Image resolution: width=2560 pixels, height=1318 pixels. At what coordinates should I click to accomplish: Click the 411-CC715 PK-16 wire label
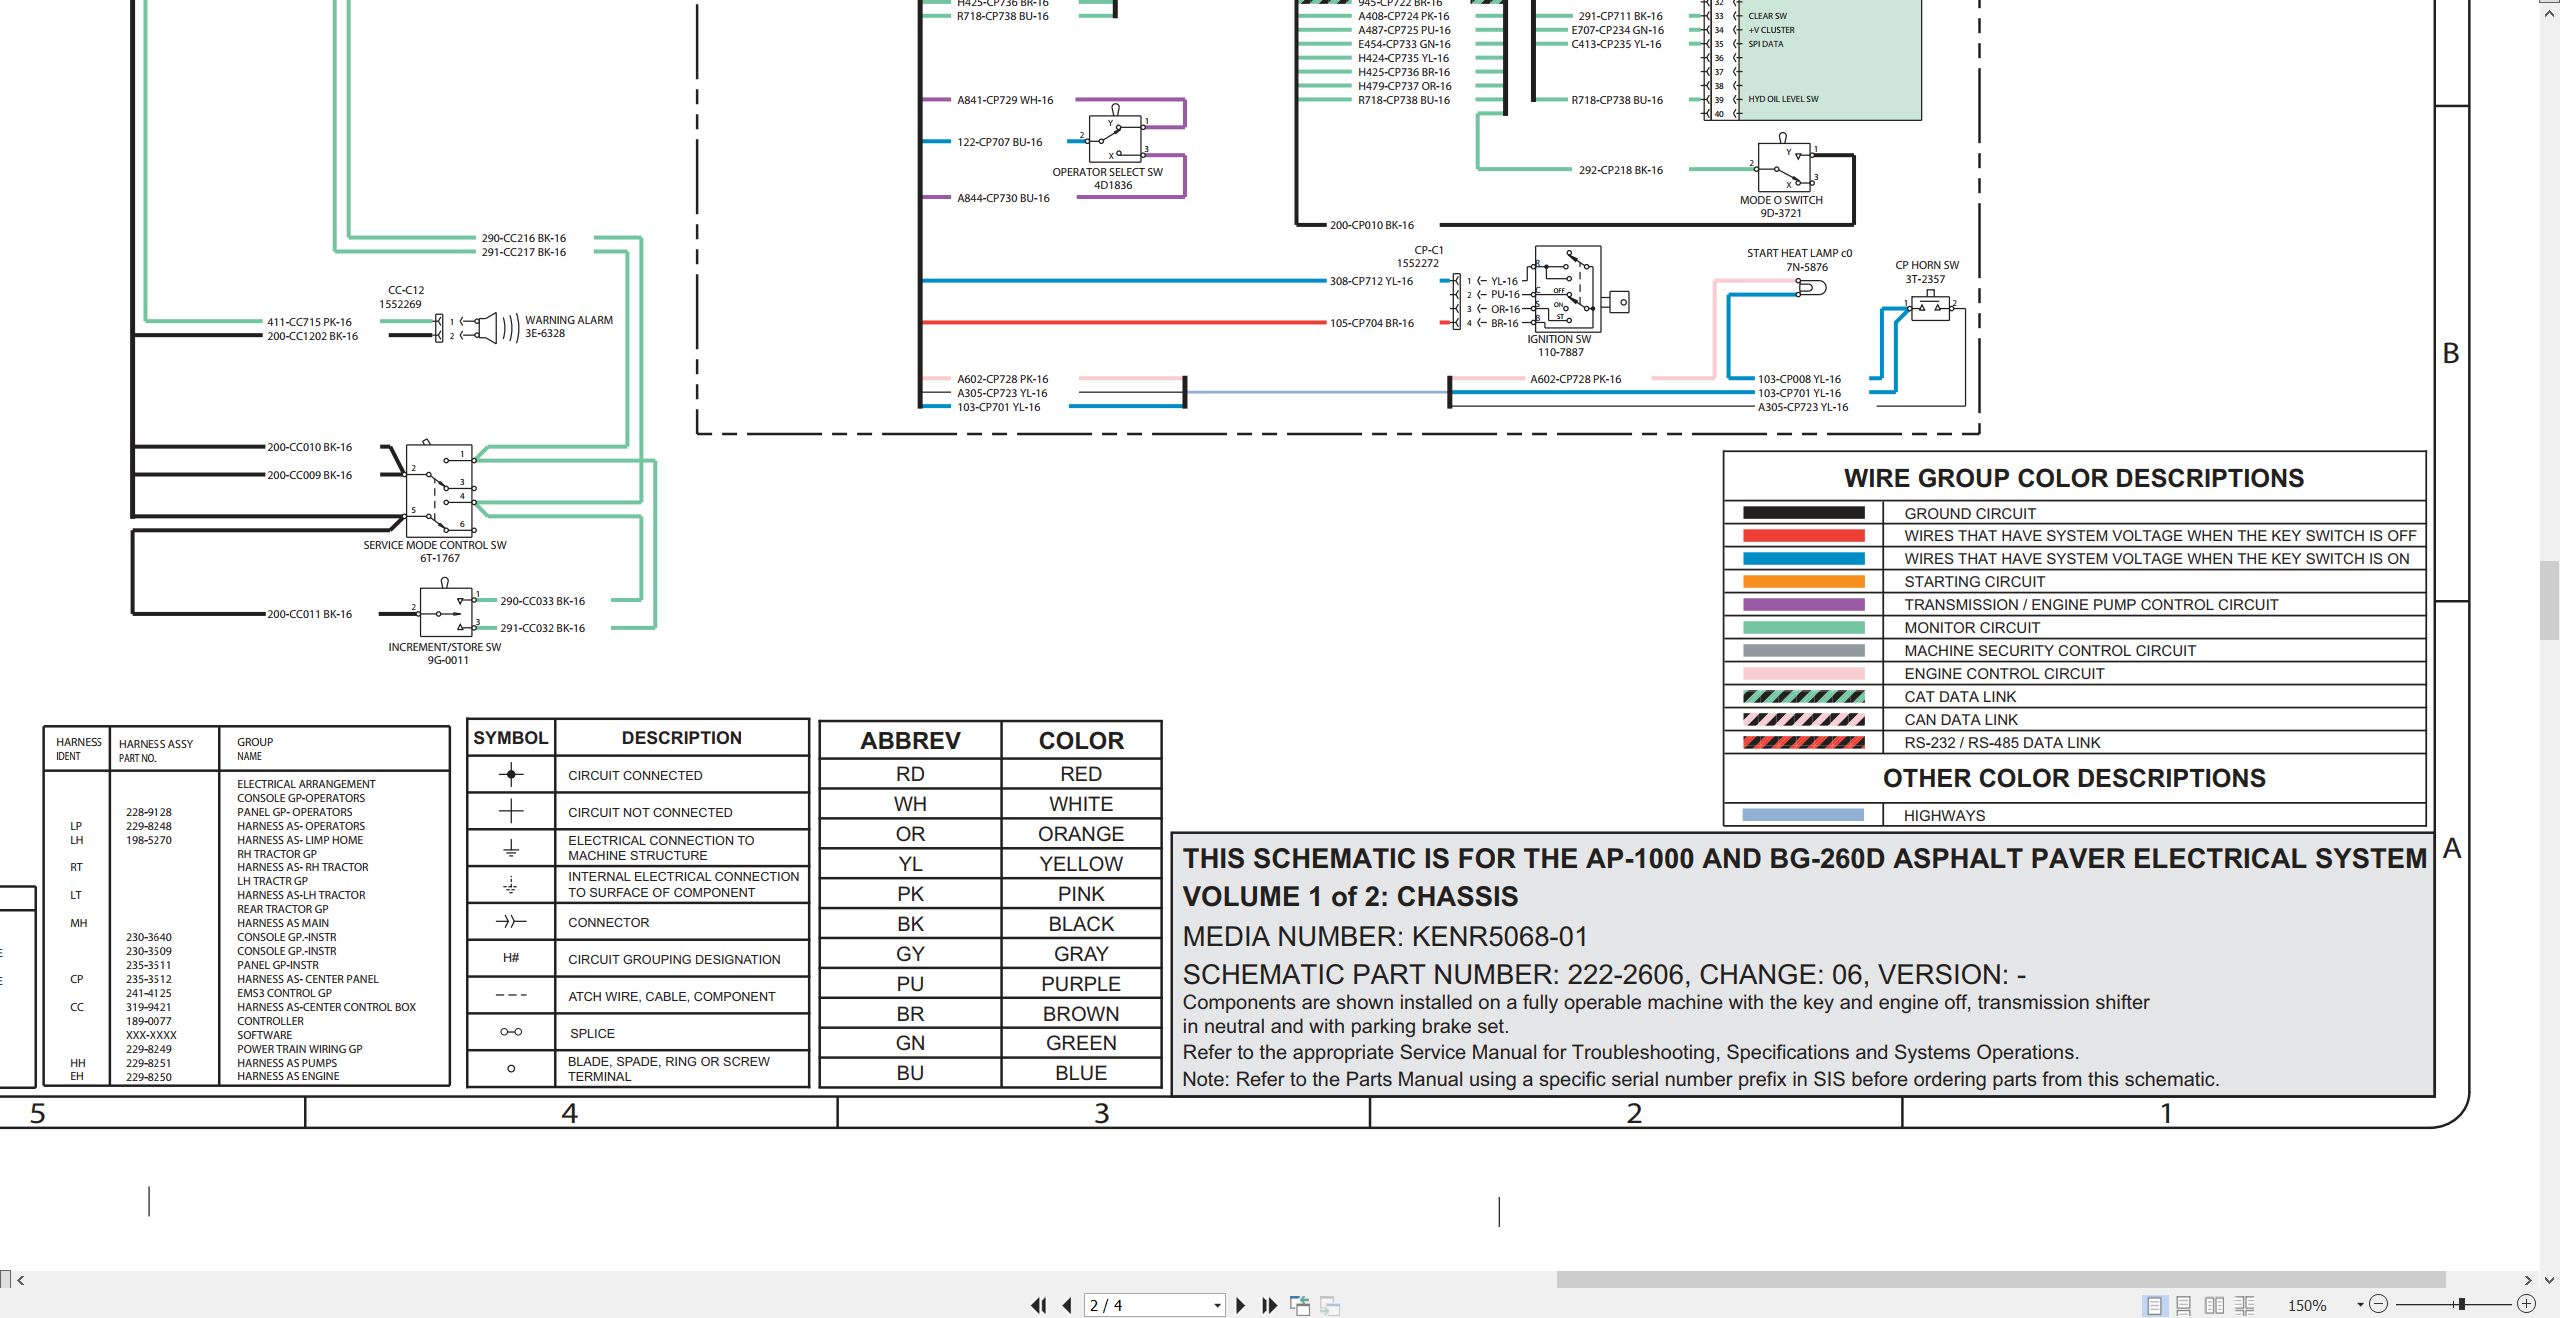point(309,322)
